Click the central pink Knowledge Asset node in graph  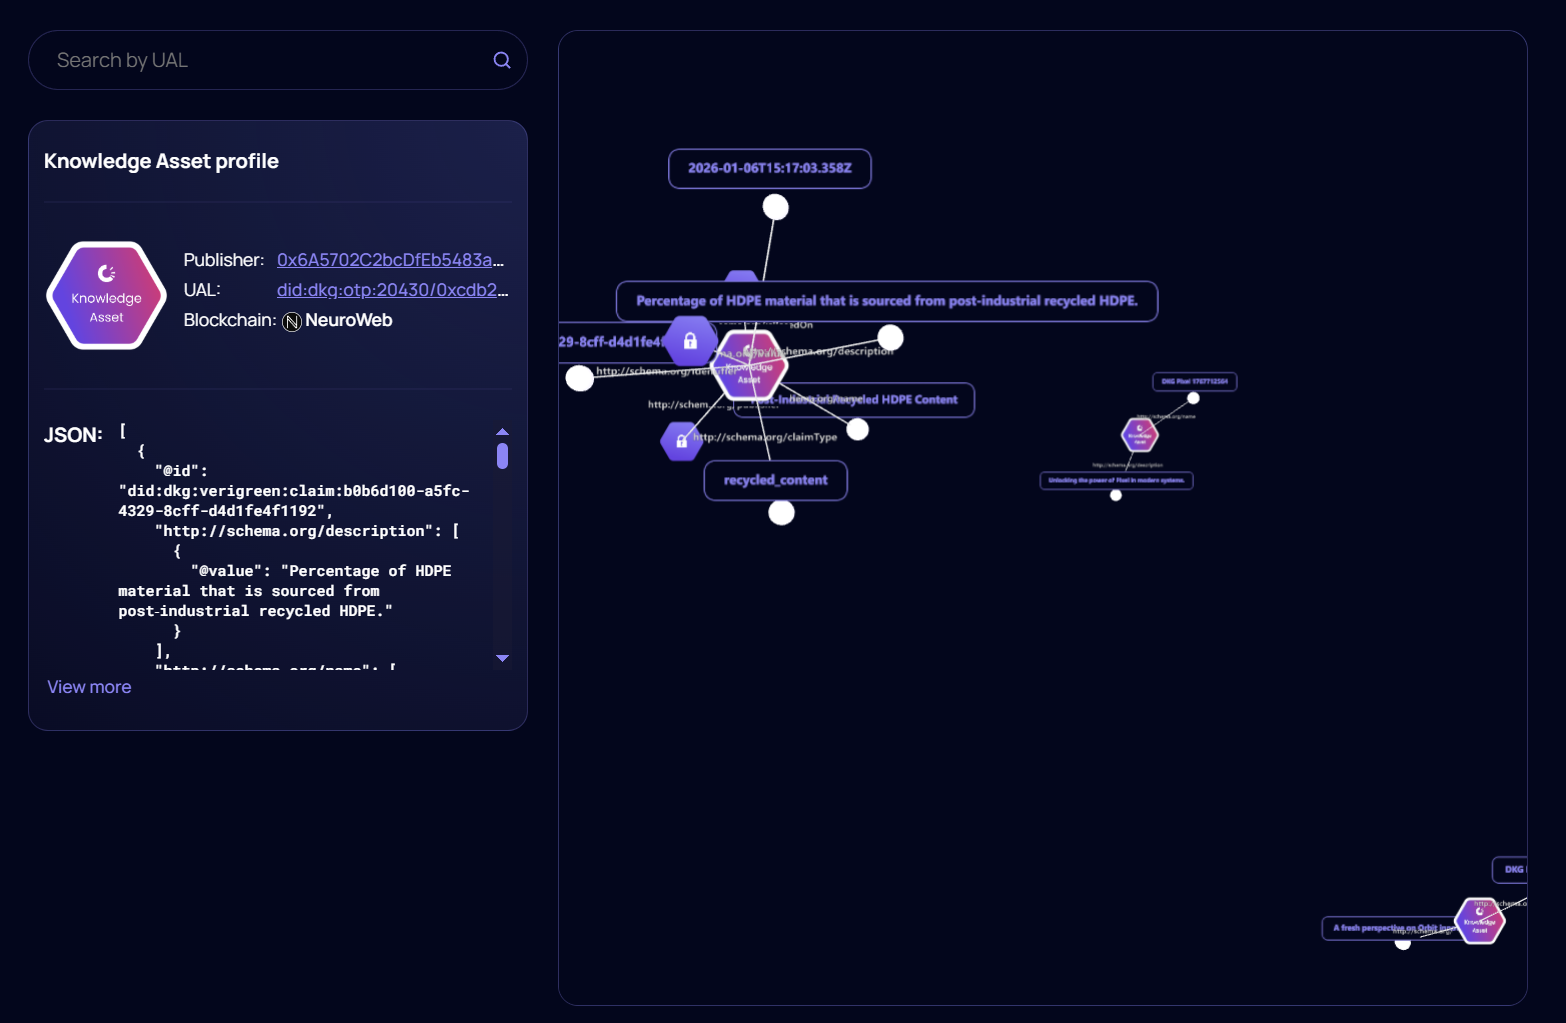coord(750,366)
